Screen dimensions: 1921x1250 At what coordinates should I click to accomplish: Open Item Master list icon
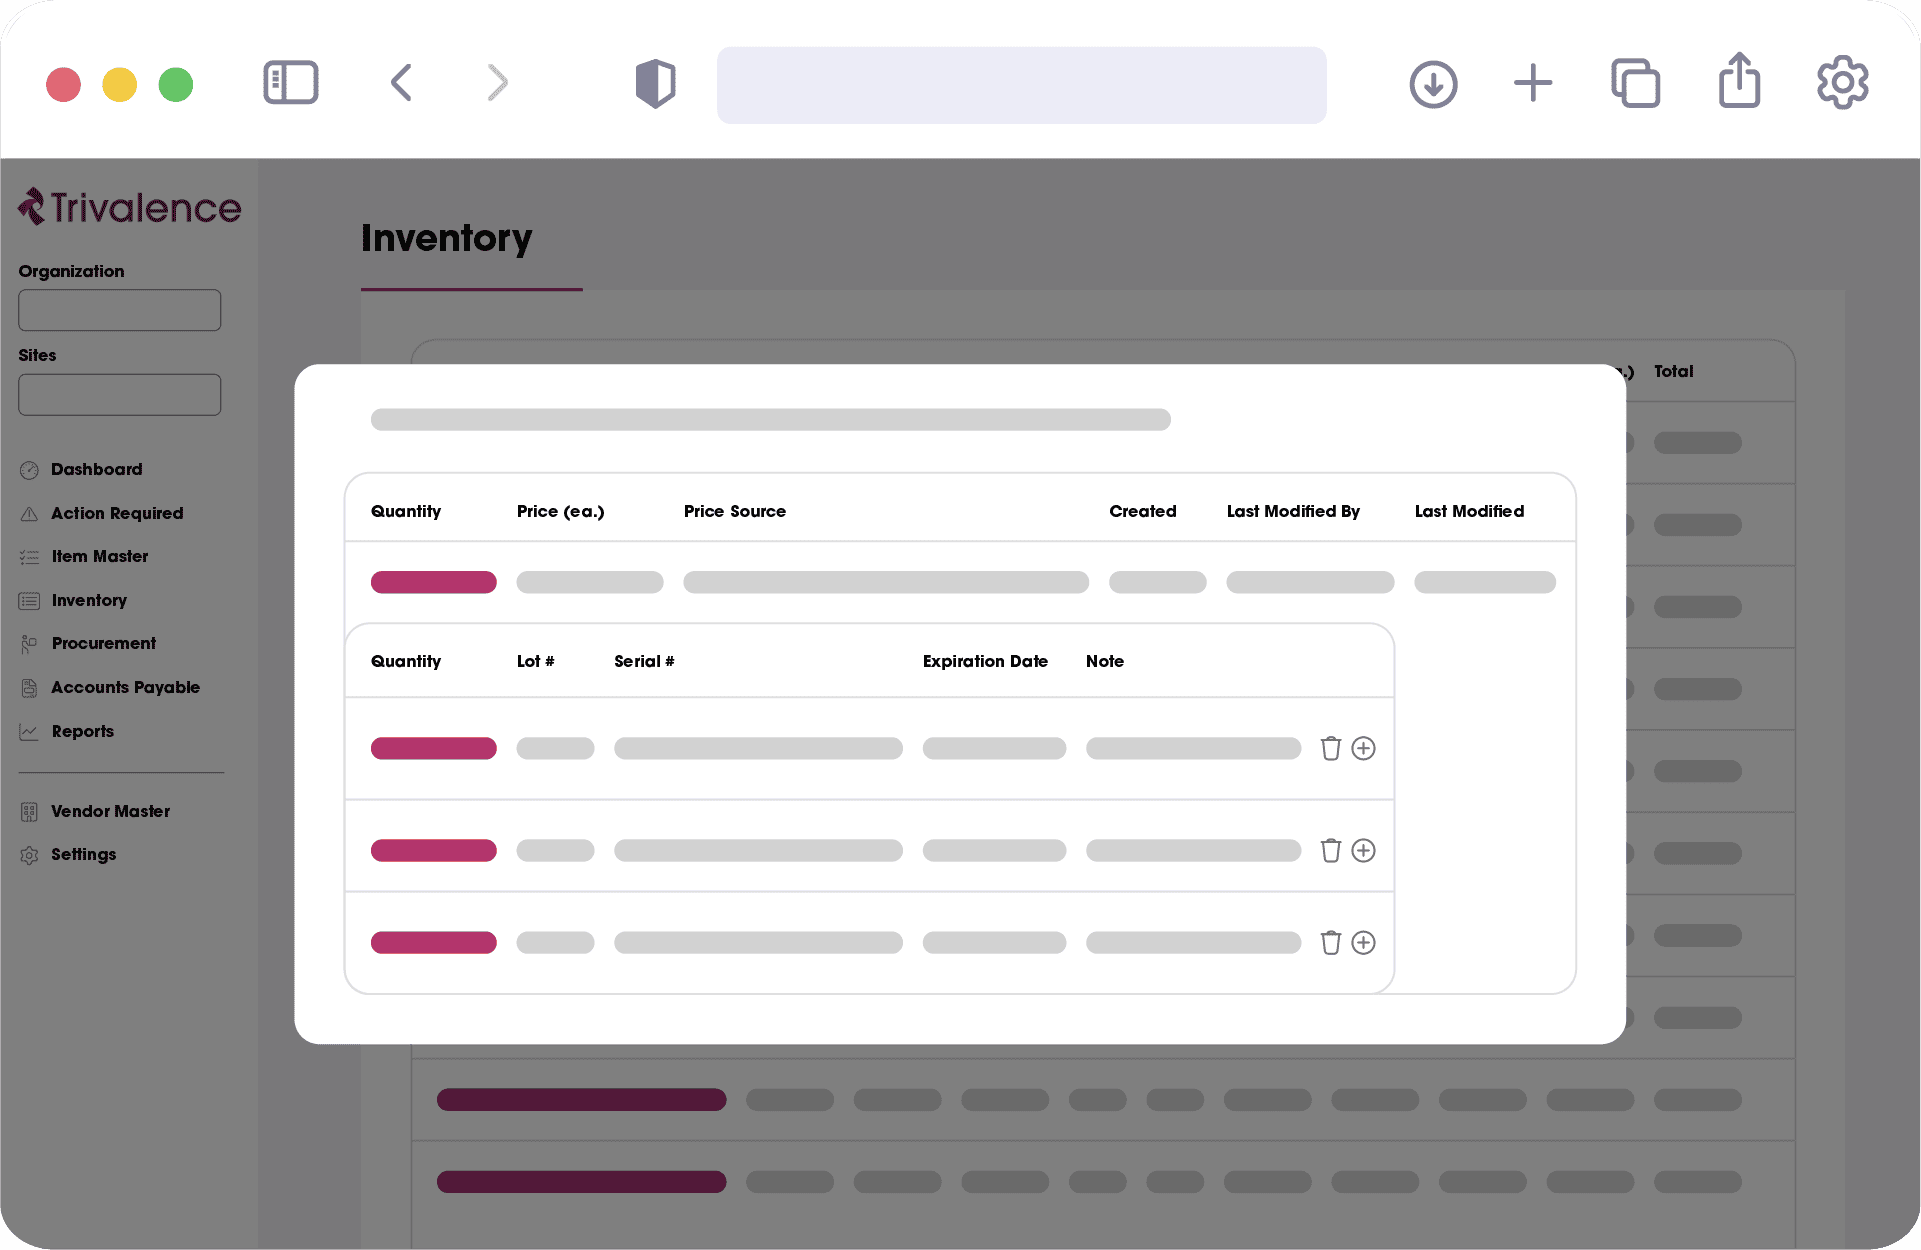click(30, 556)
